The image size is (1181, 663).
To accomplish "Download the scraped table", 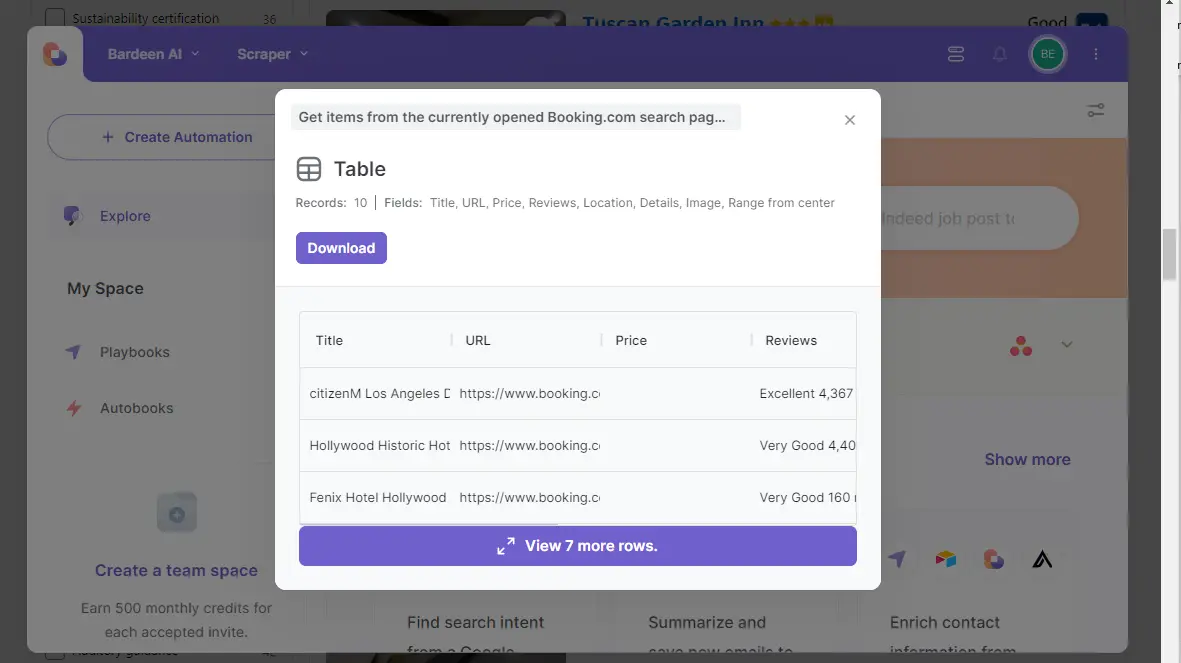I will (x=341, y=248).
